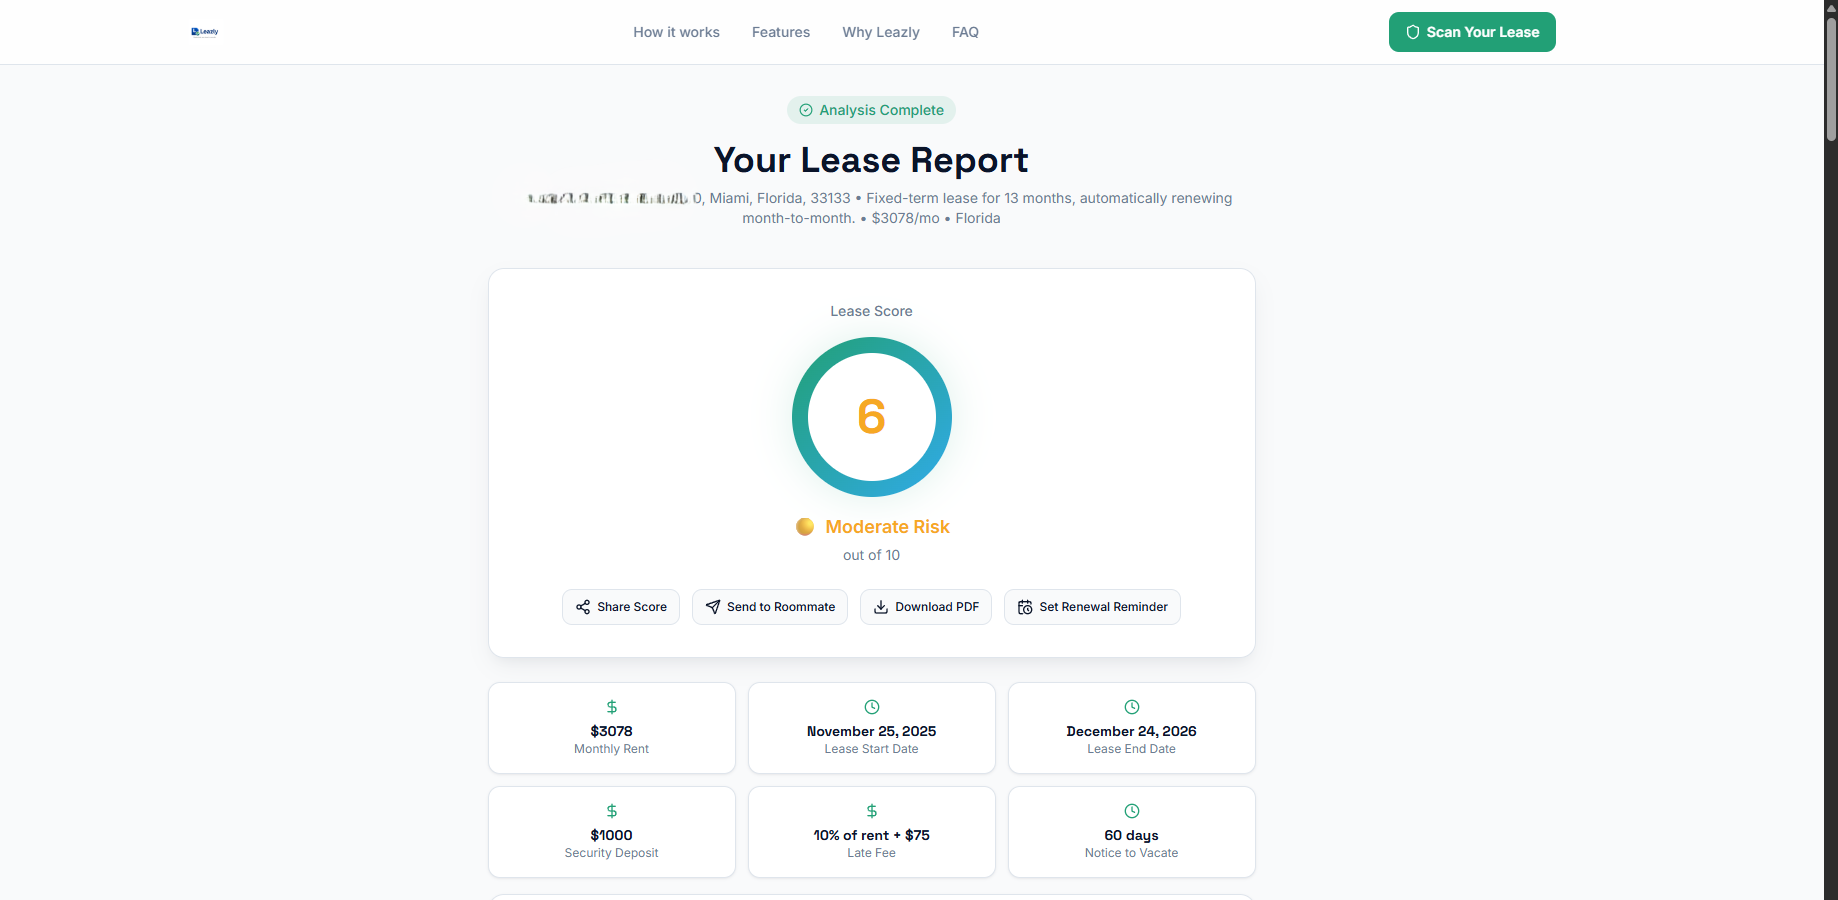The height and width of the screenshot is (900, 1838).
Task: Click the page vertical scrollbar thumb
Action: pyautogui.click(x=1831, y=78)
